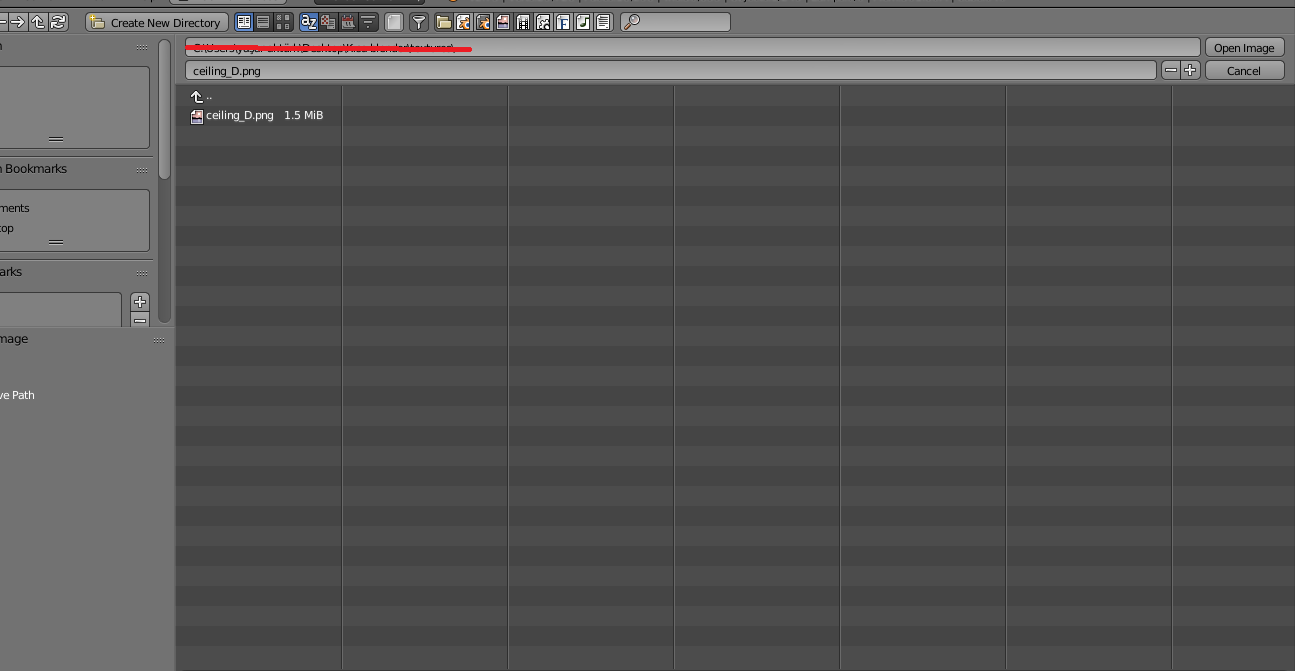Increment the file name number
The height and width of the screenshot is (671, 1295).
(x=1190, y=71)
